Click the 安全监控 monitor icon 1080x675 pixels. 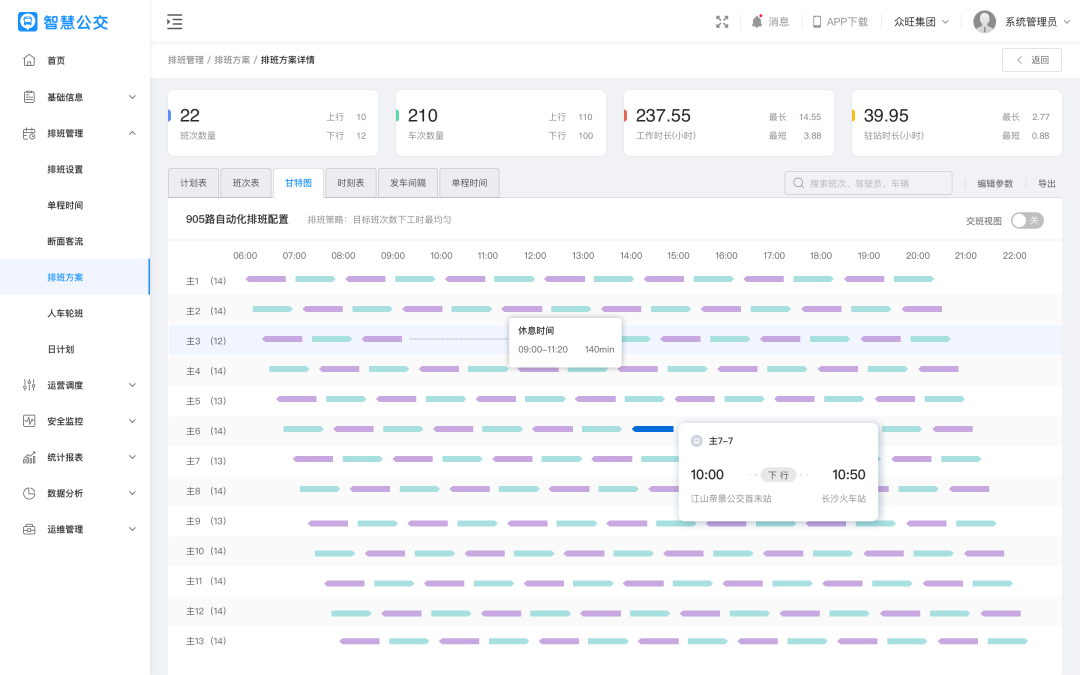pos(29,421)
